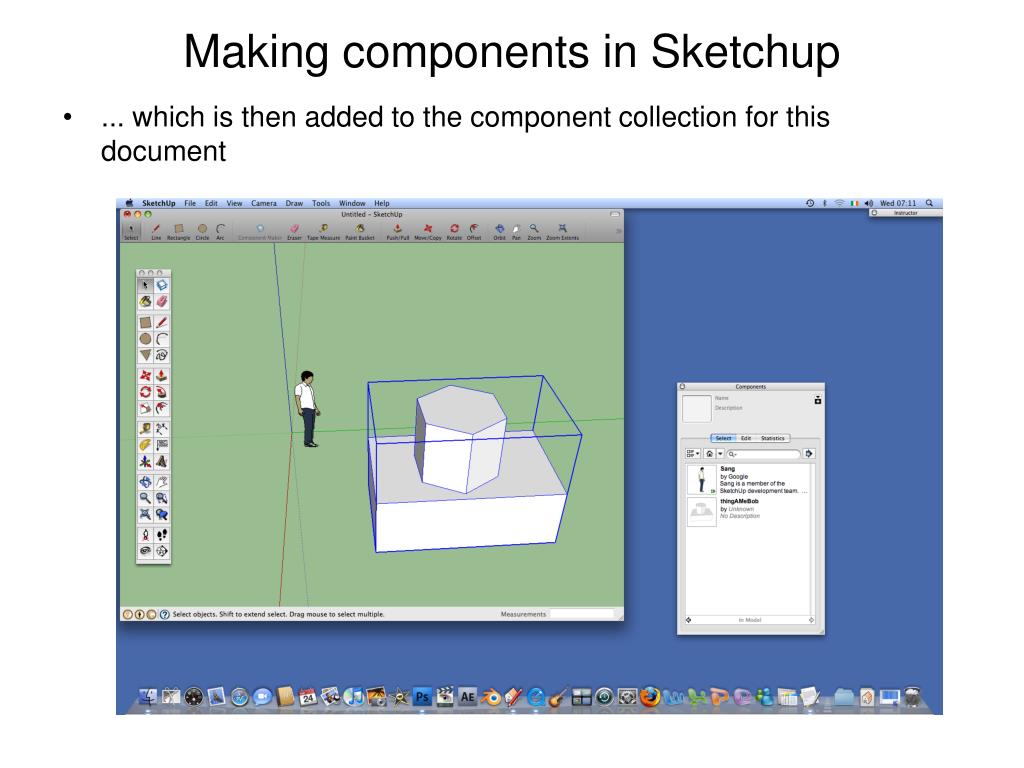The height and width of the screenshot is (768, 1024).
Task: Click Orbit in the top toolbar
Action: pyautogui.click(x=500, y=231)
